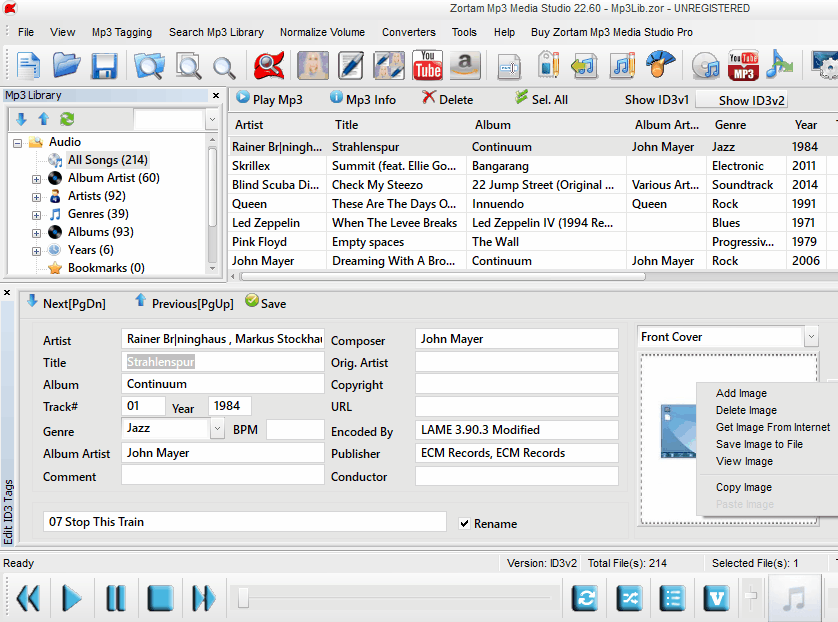This screenshot has height=622, width=838.
Task: Click the new document toolbar icon
Action: click(28, 66)
